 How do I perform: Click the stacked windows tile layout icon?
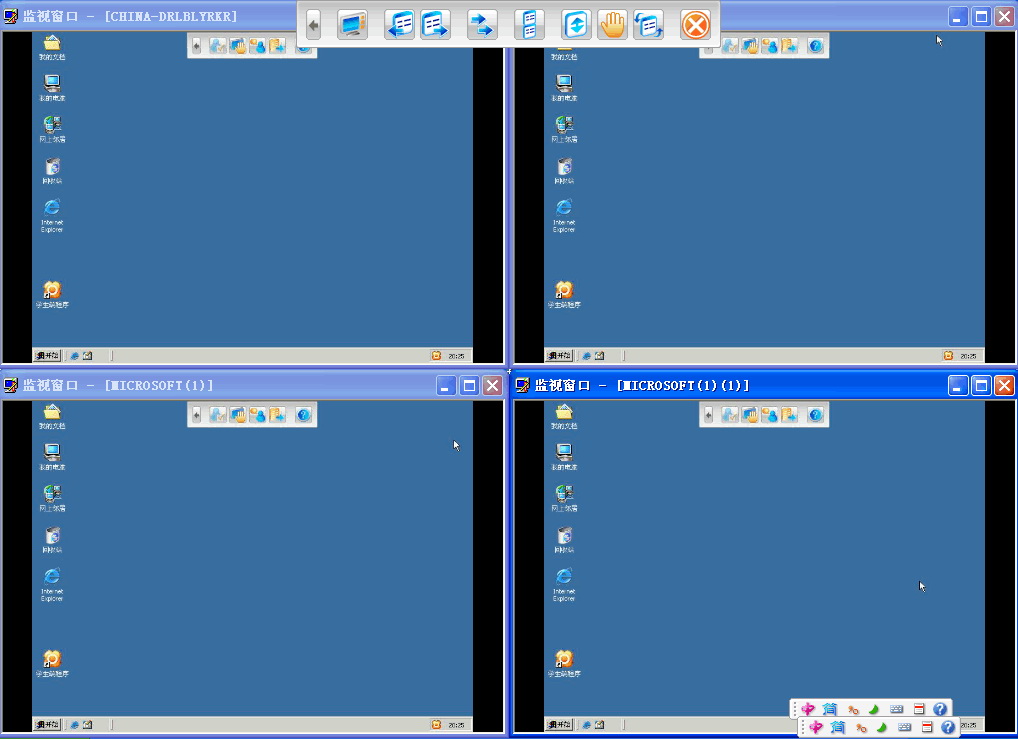529,26
